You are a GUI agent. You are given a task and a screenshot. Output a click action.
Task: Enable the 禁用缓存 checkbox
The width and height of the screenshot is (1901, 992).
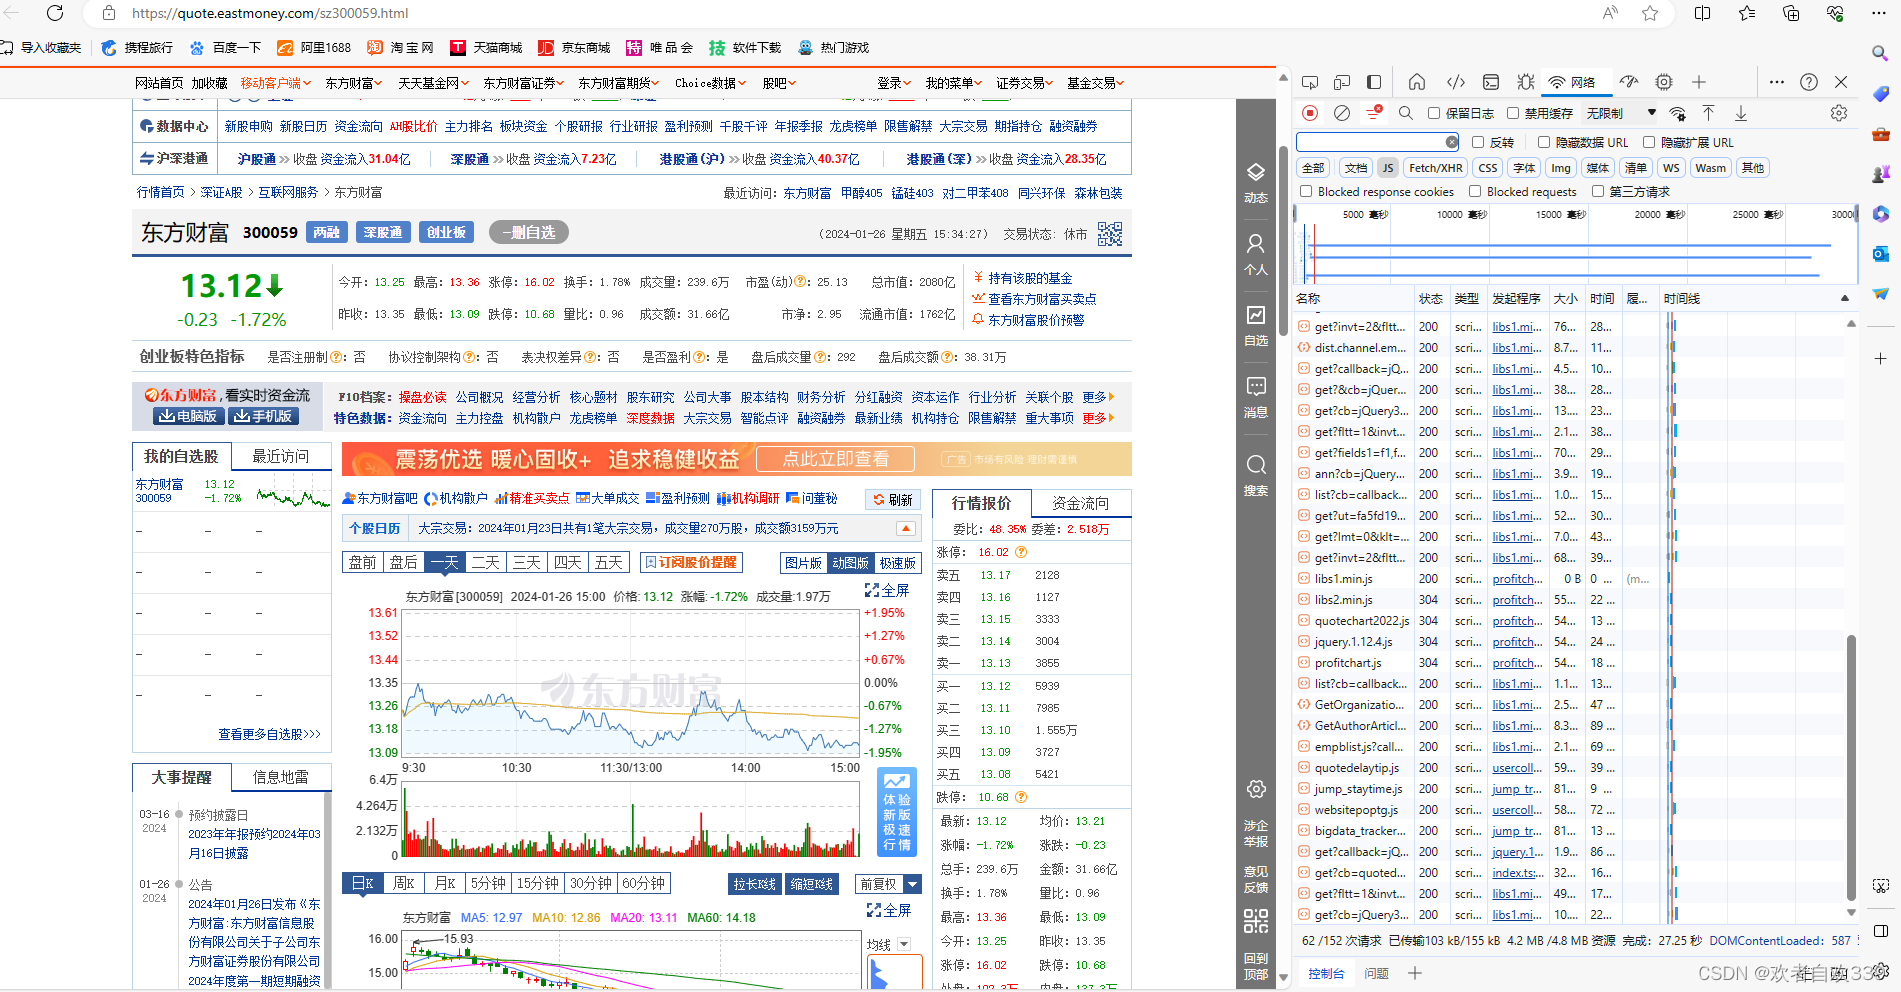click(x=1513, y=113)
